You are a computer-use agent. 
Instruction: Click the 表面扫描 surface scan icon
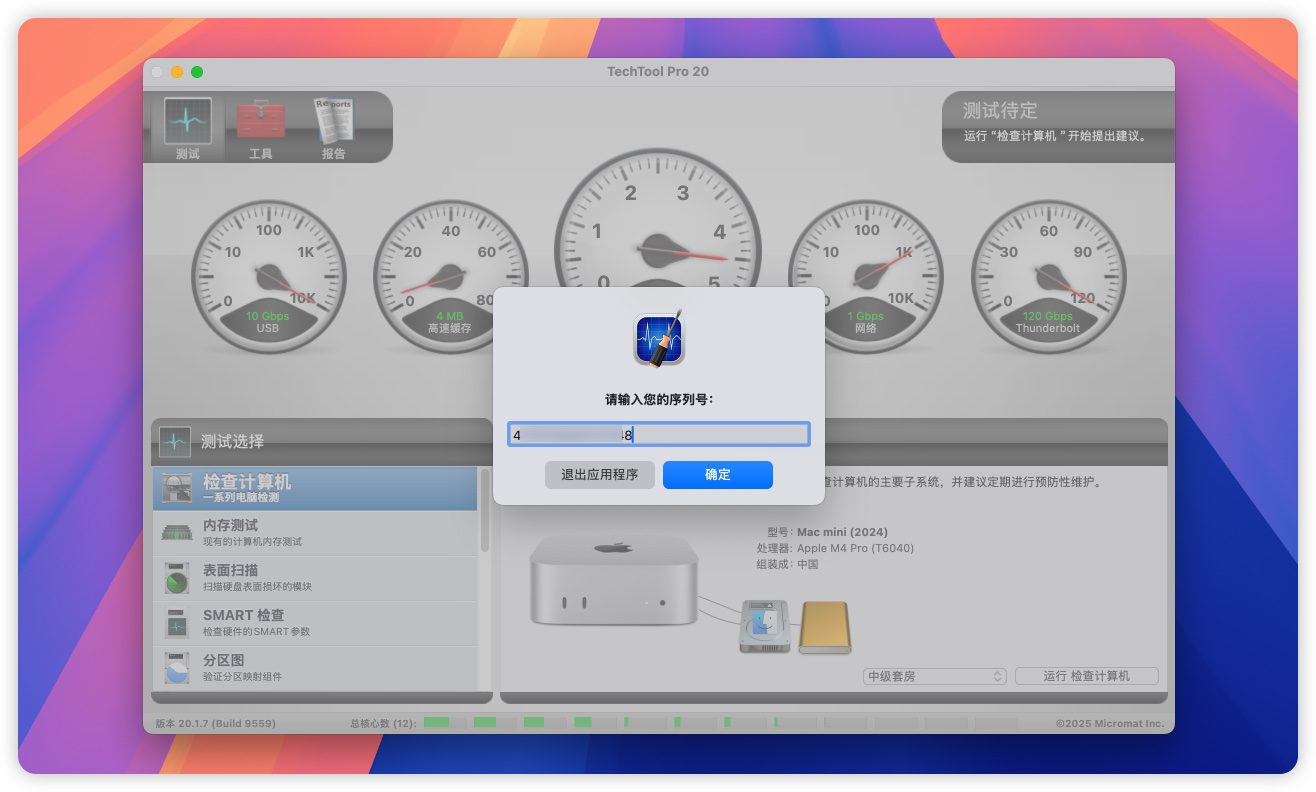click(x=177, y=578)
